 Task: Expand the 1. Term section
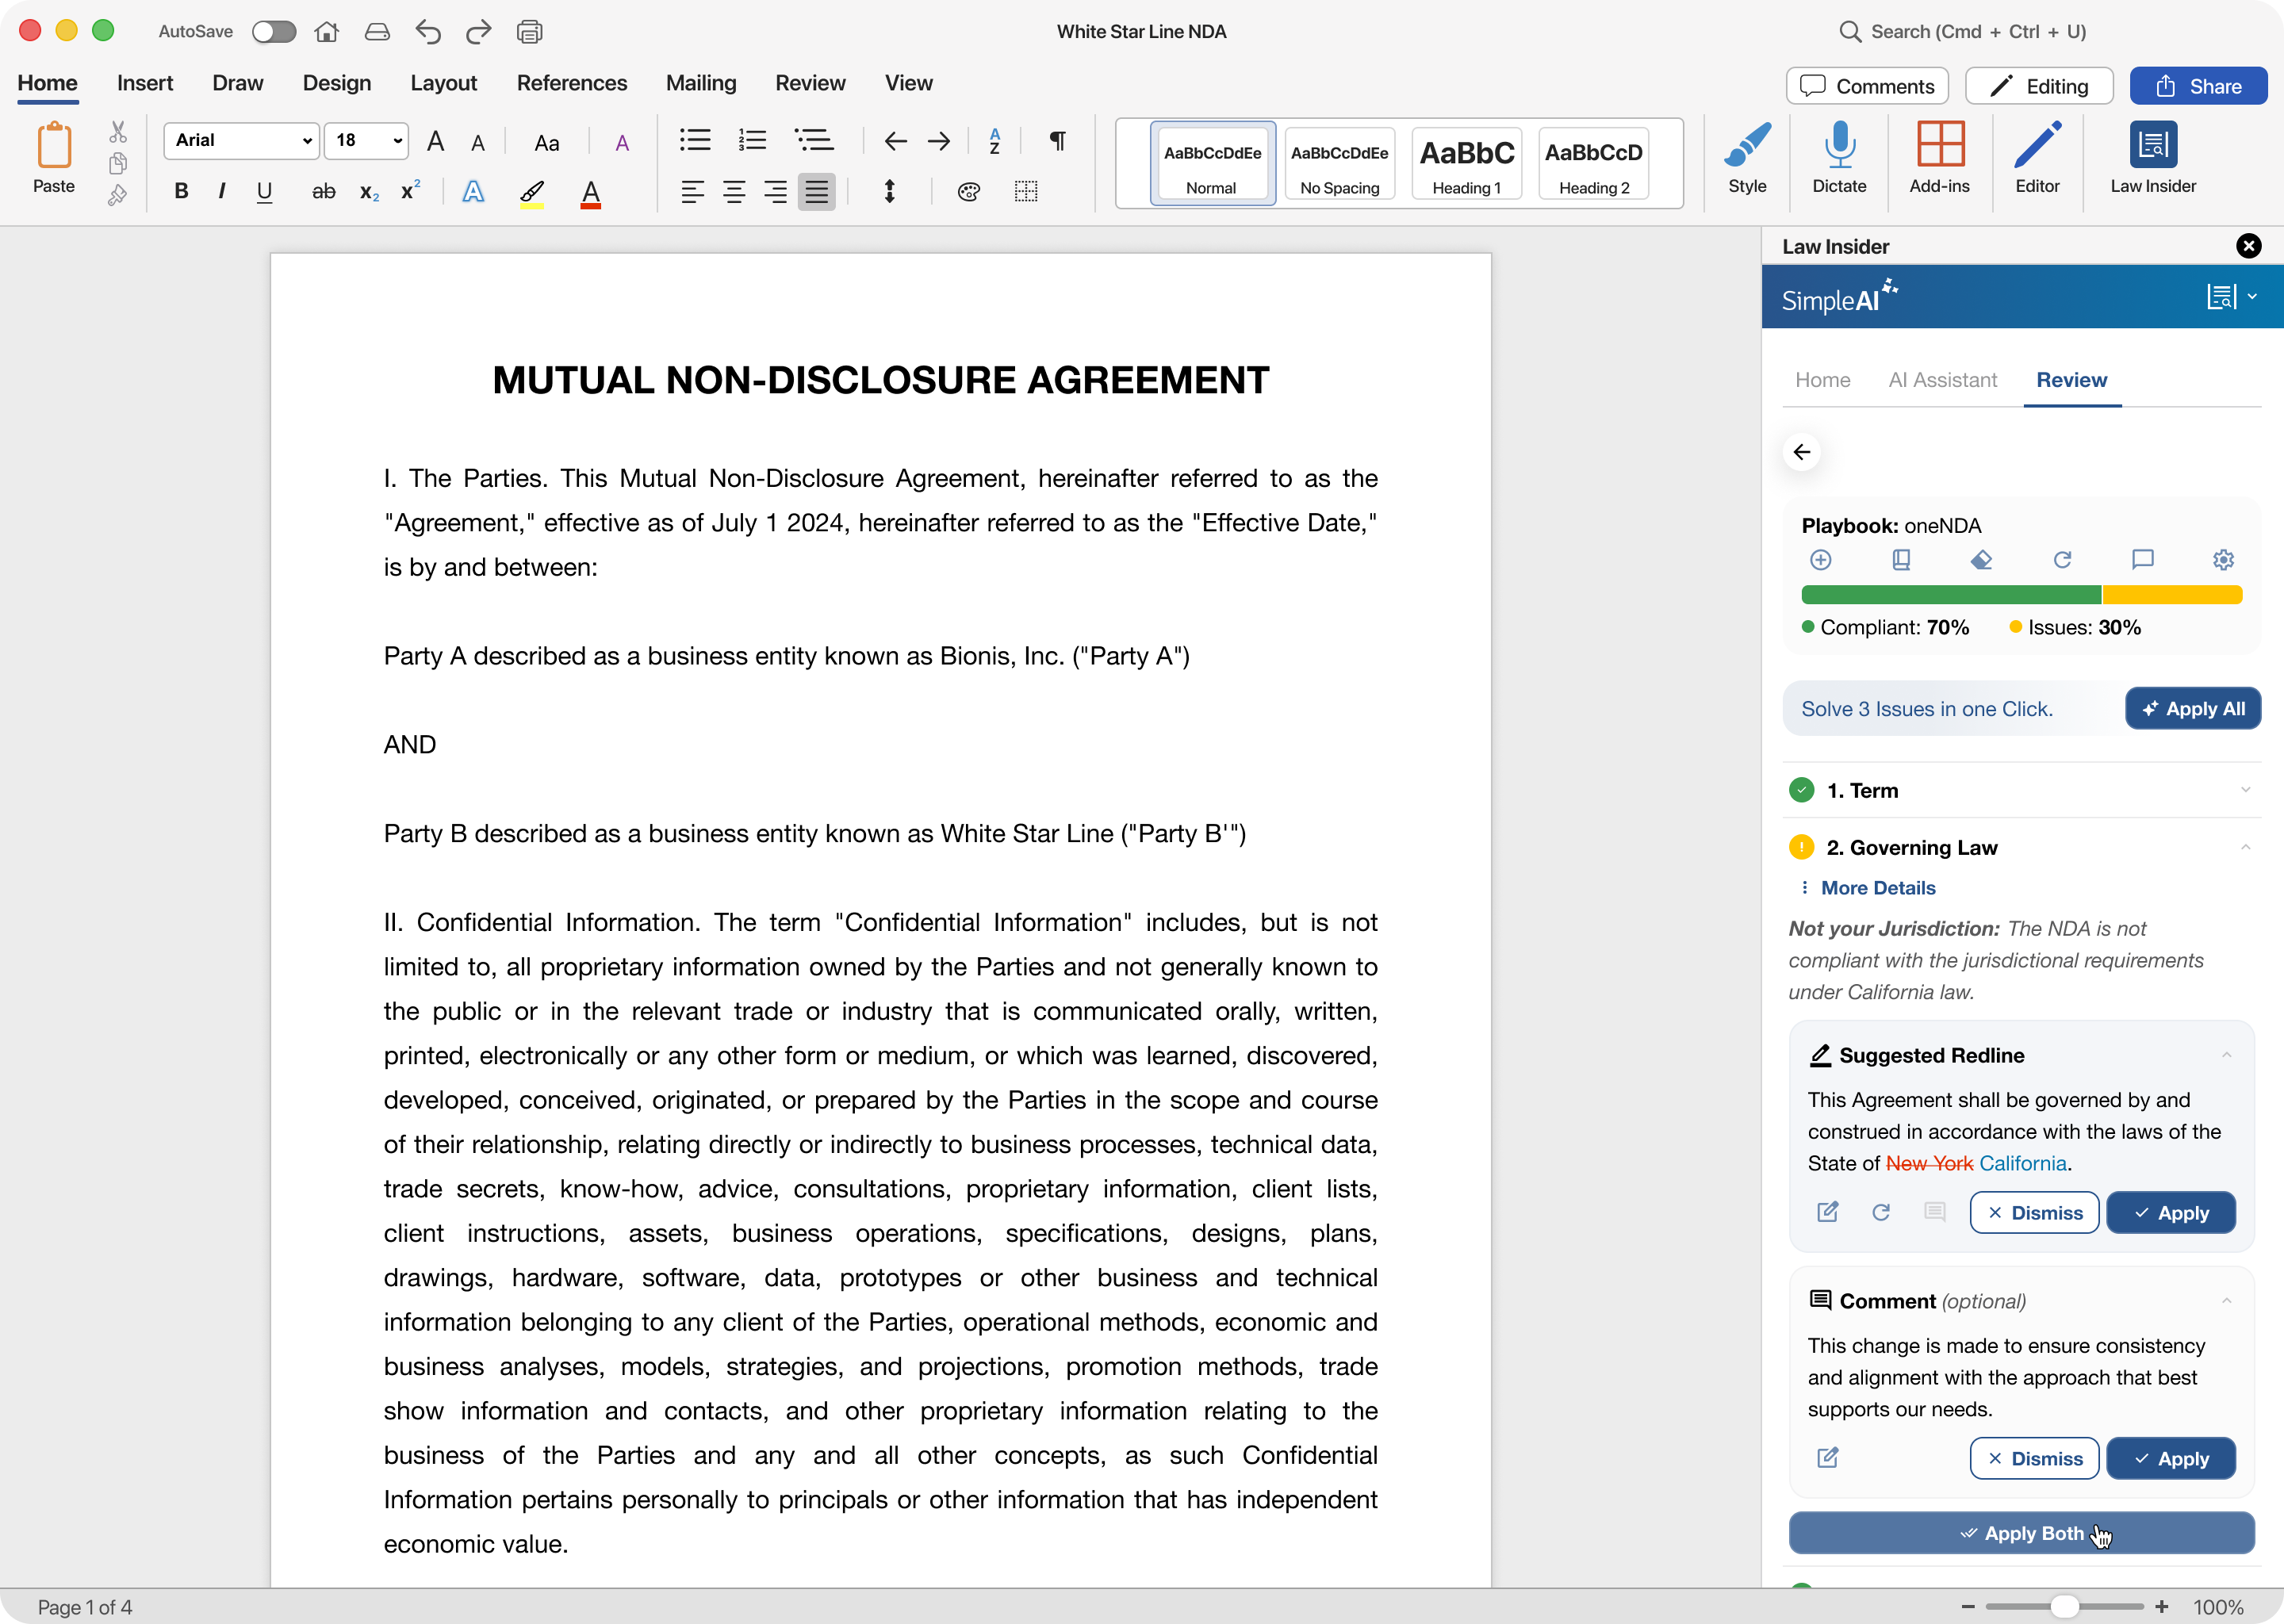pyautogui.click(x=2244, y=790)
